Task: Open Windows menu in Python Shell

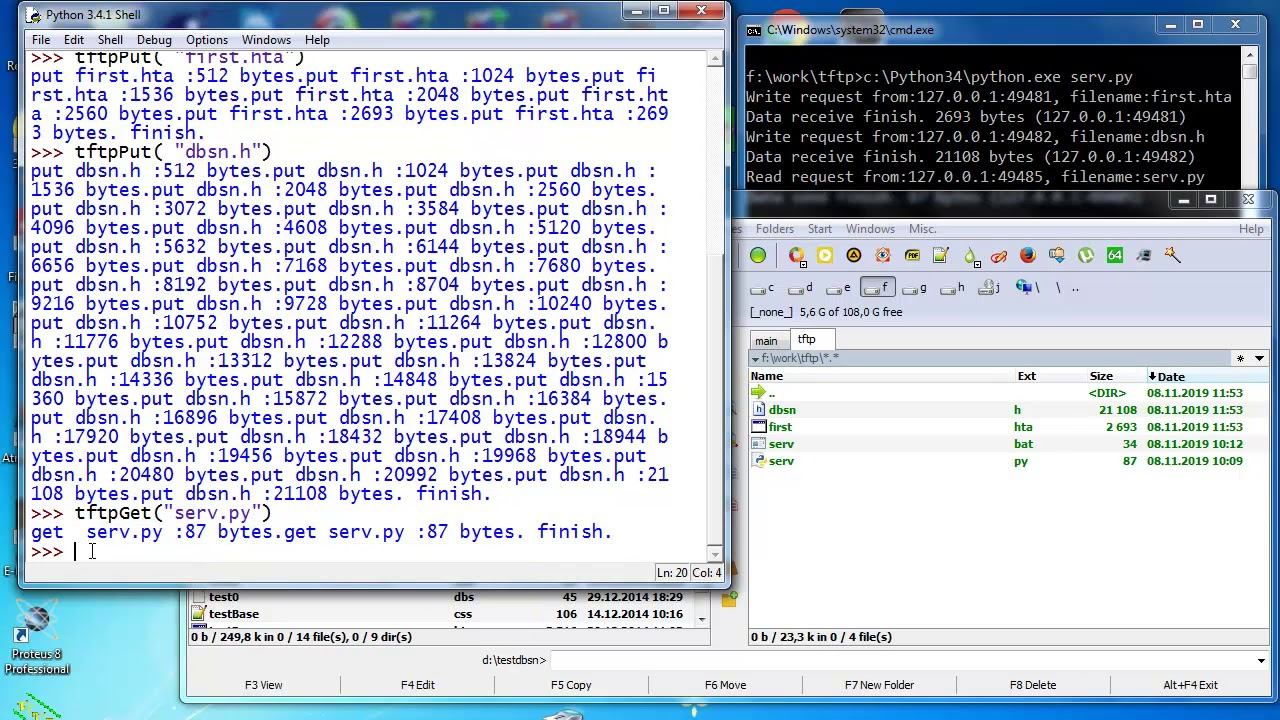Action: point(266,40)
